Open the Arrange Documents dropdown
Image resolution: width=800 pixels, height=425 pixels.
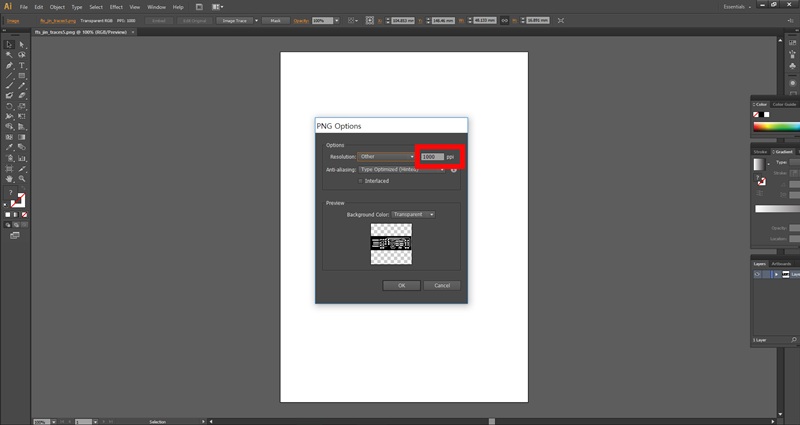point(217,7)
